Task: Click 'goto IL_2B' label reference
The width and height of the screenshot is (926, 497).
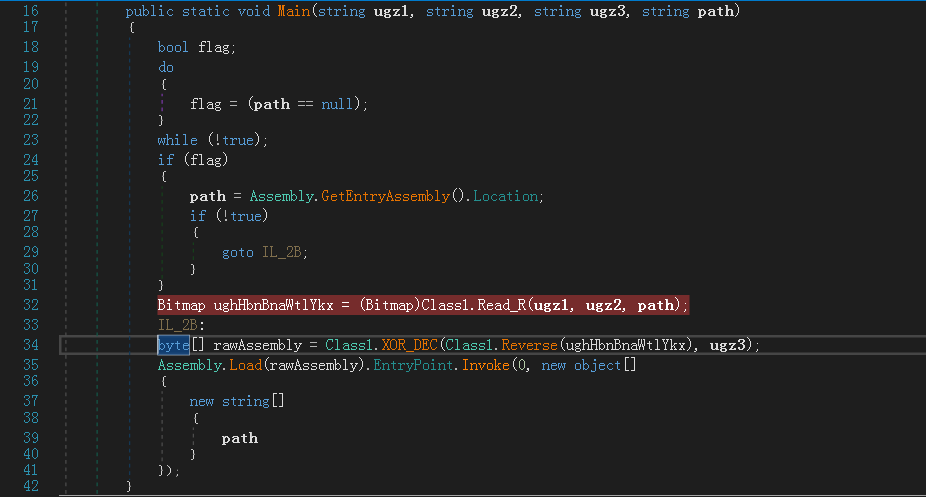Action: pyautogui.click(x=264, y=253)
